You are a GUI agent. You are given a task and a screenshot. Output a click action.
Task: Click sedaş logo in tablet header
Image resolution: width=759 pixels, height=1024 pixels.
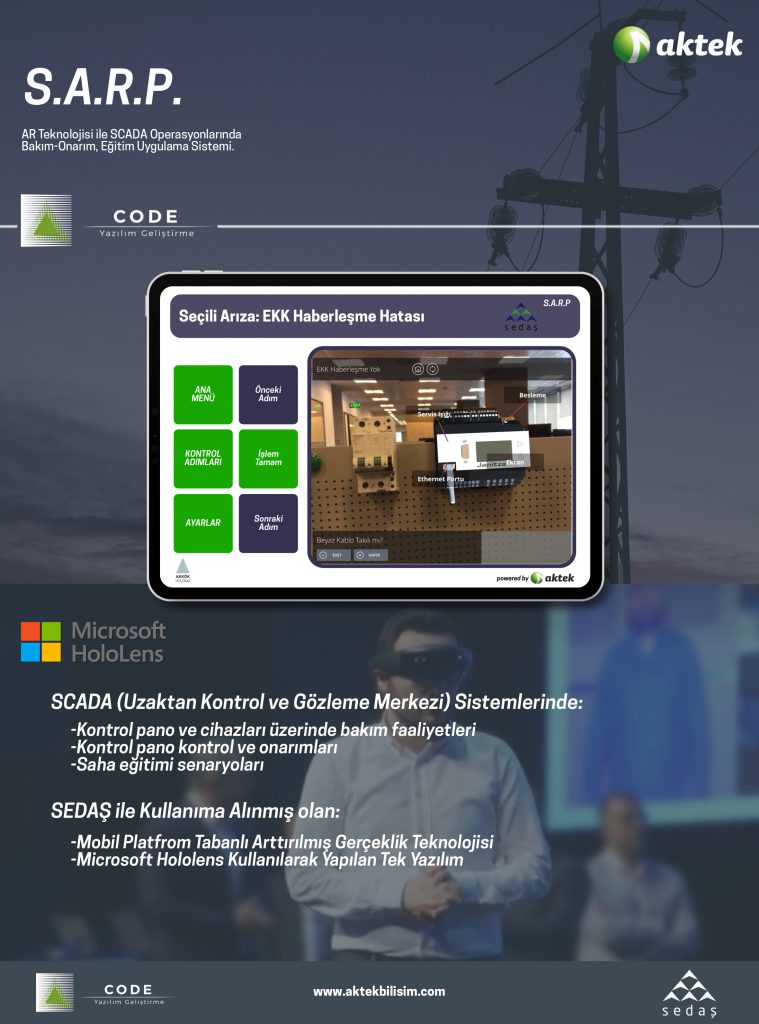point(521,317)
